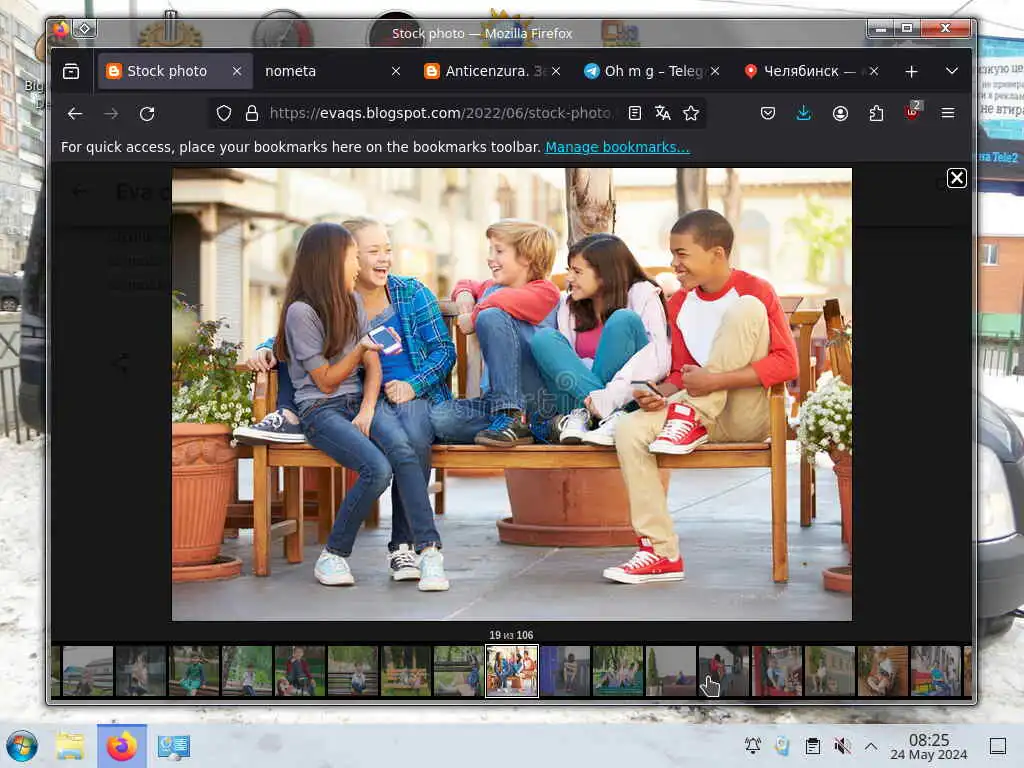The width and height of the screenshot is (1024, 768).
Task: Click the main teenagers bench photo
Action: pyautogui.click(x=511, y=394)
